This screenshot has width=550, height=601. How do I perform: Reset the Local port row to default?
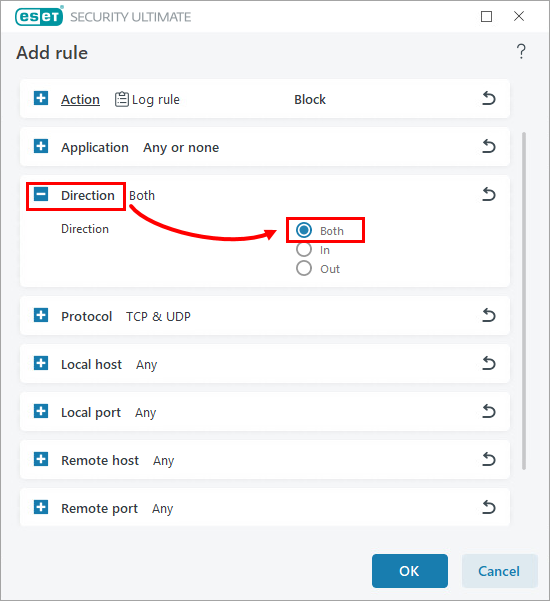(488, 411)
